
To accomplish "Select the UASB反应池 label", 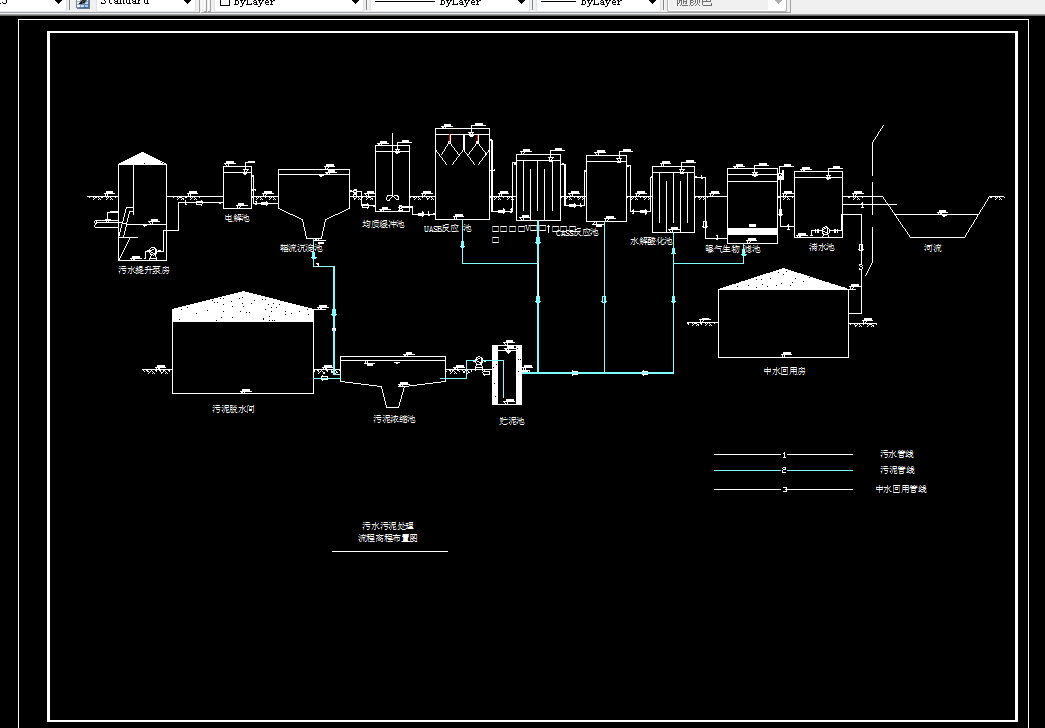I will coord(447,228).
